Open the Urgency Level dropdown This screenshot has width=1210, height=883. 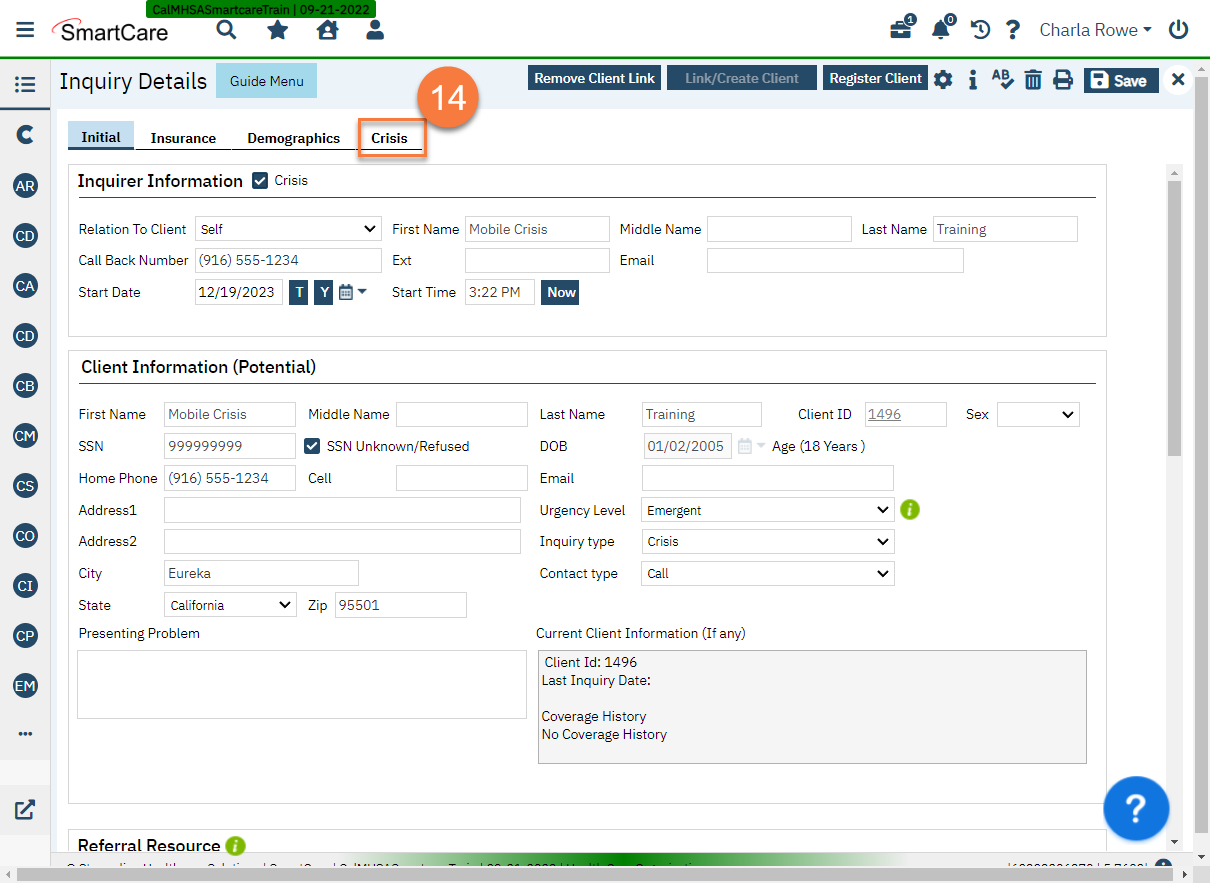click(x=767, y=510)
